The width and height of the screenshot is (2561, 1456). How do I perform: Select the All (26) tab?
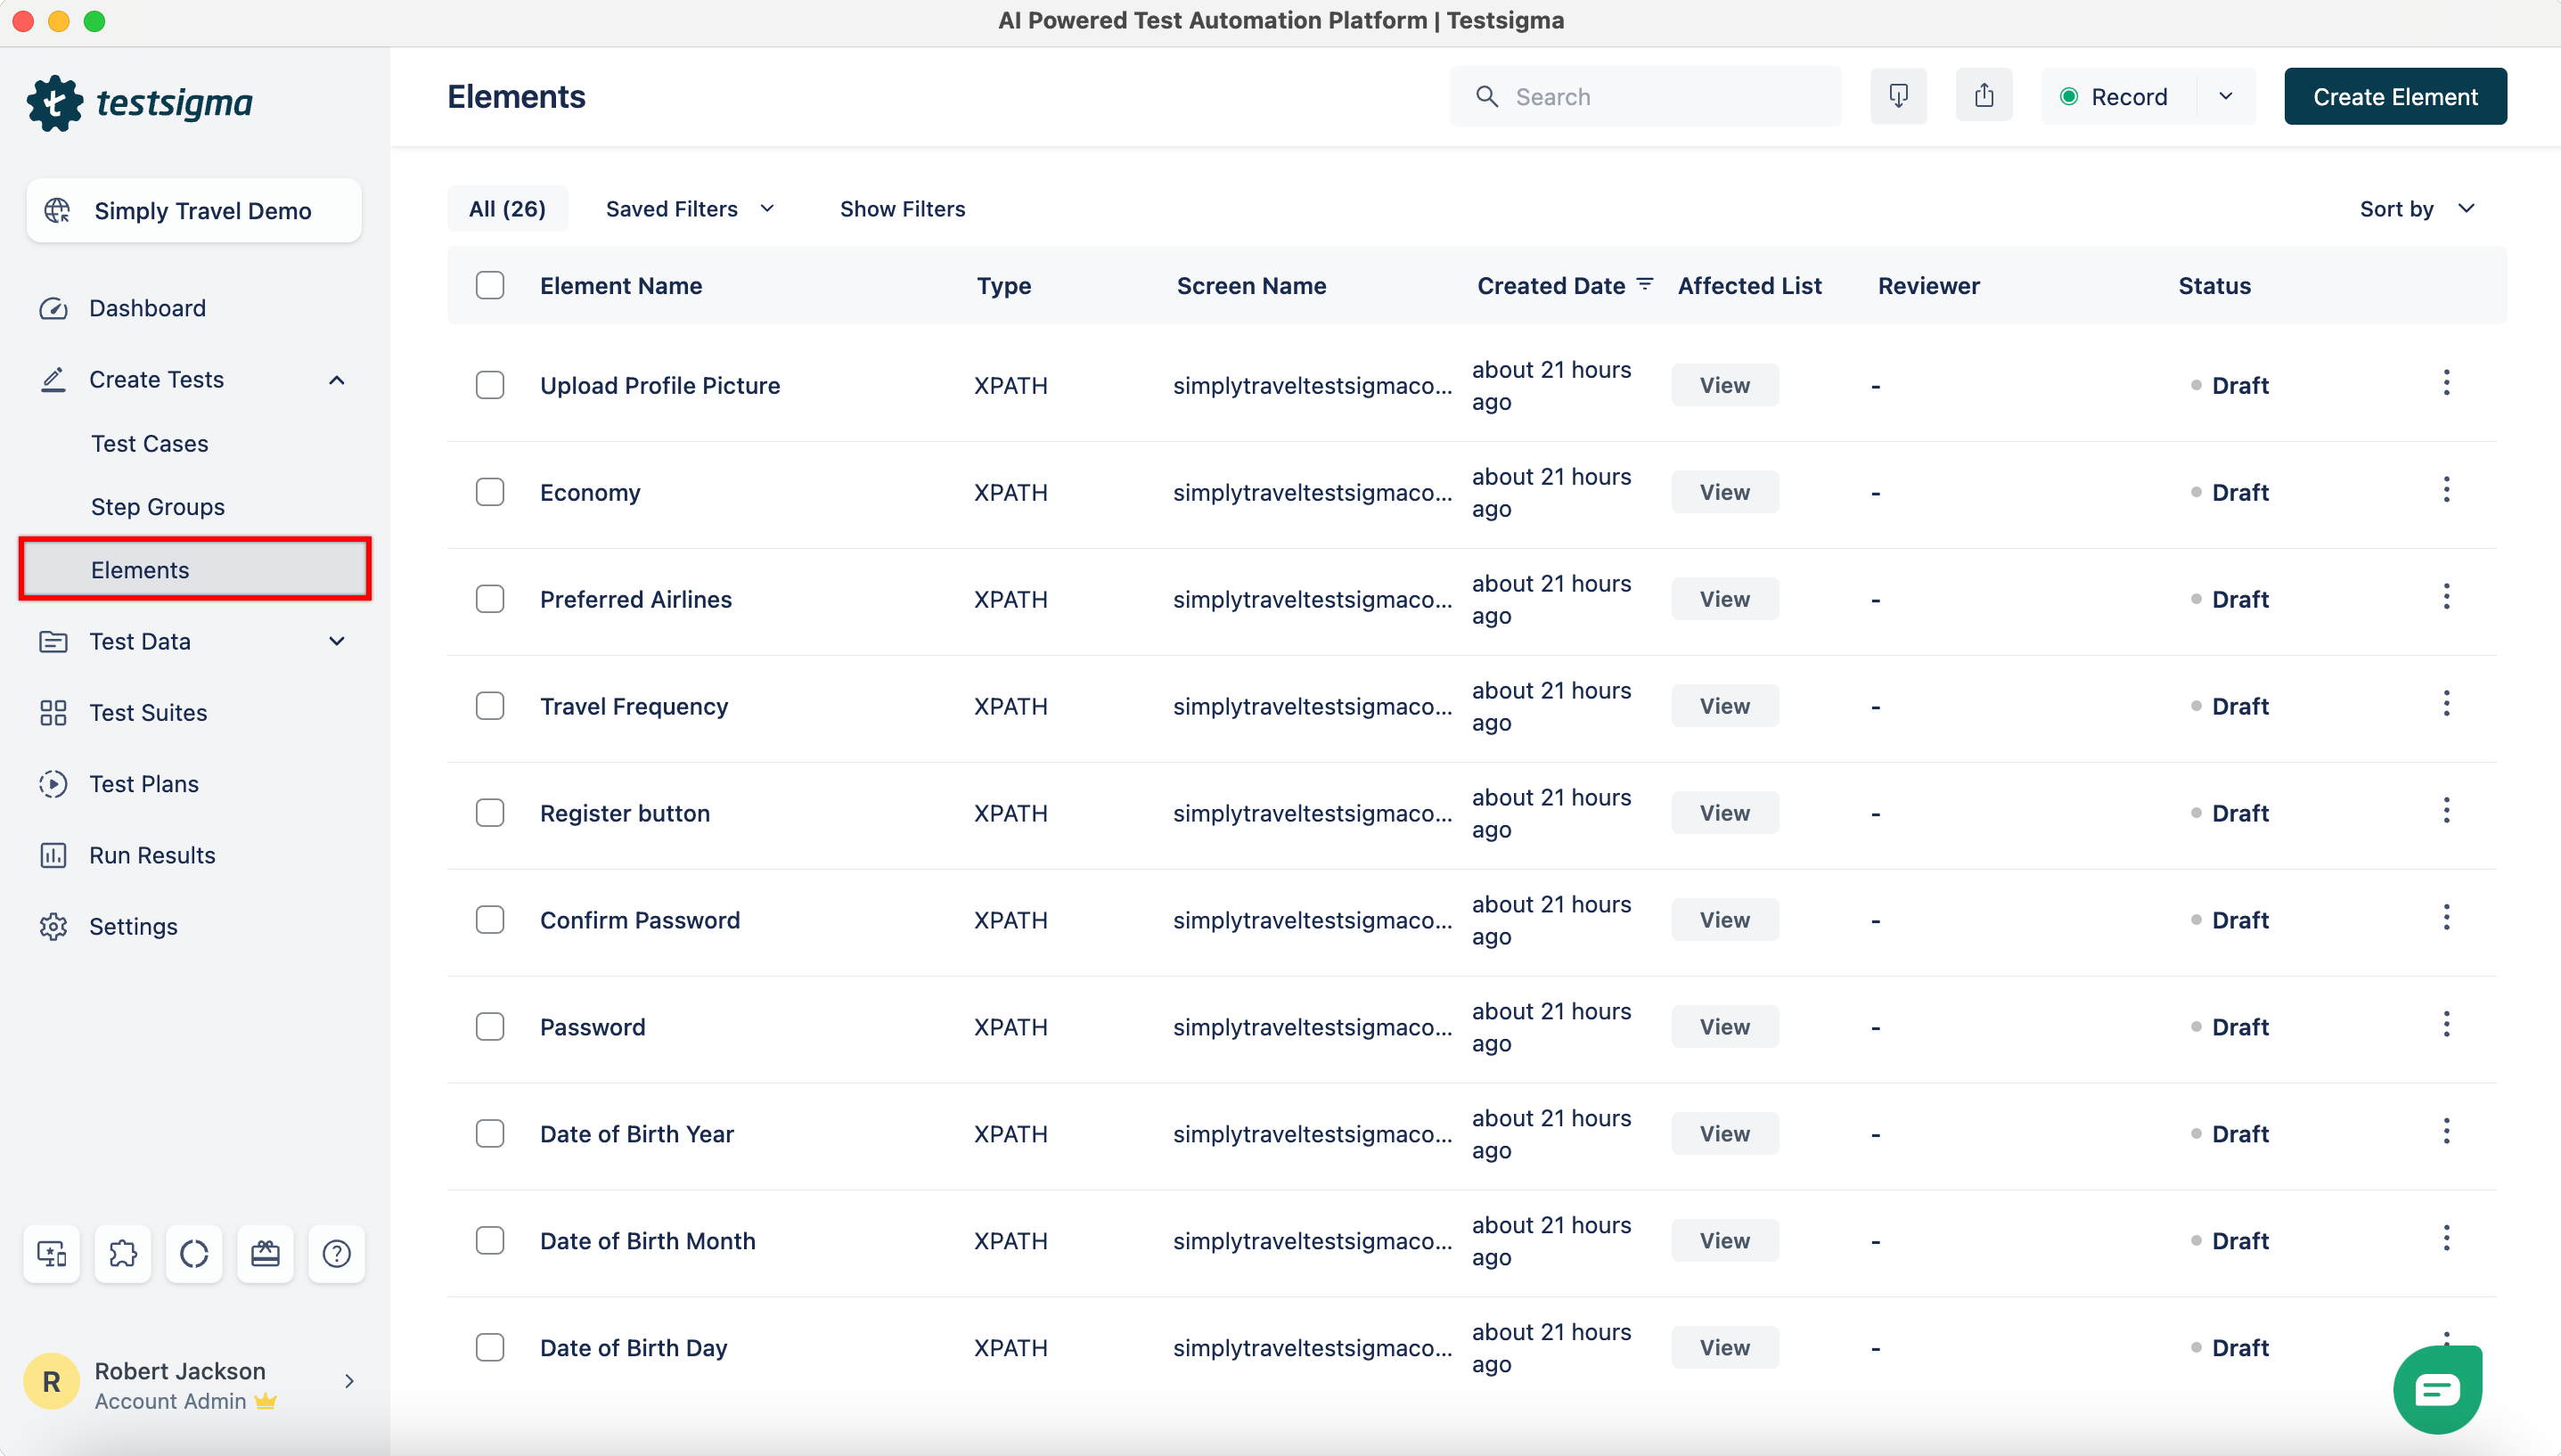click(x=507, y=209)
